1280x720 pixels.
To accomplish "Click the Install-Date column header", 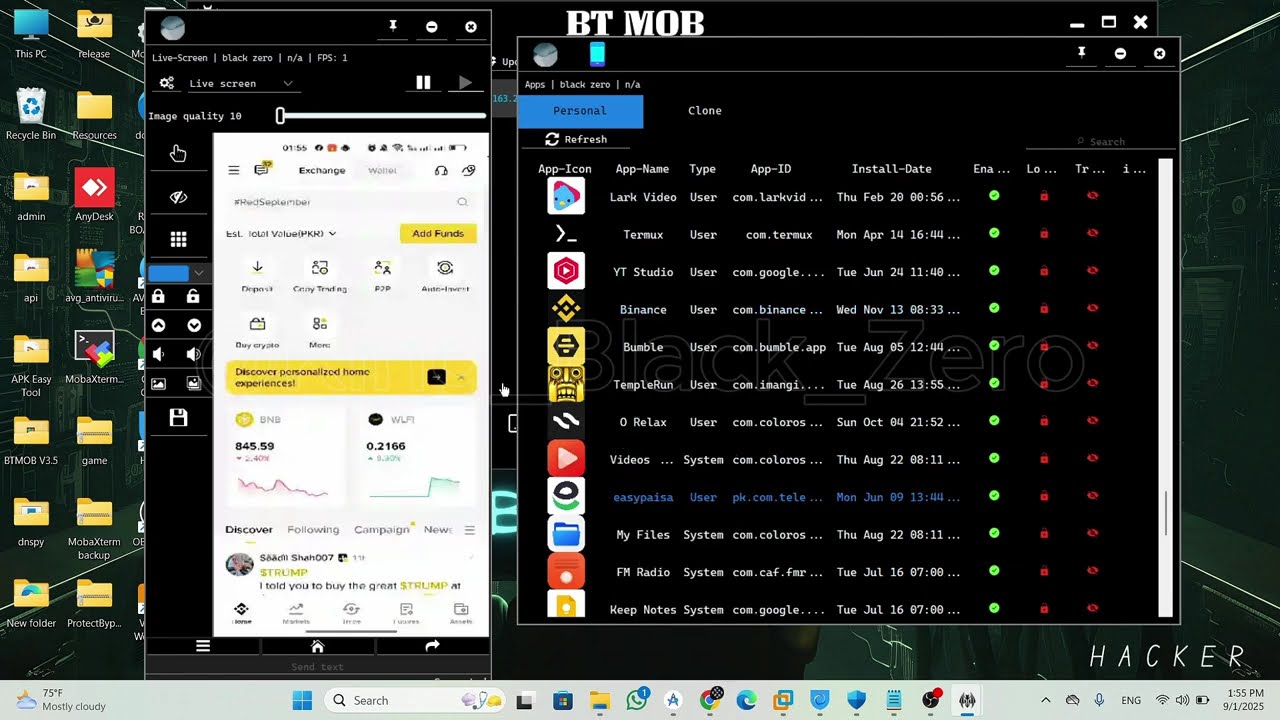I will 892,169.
